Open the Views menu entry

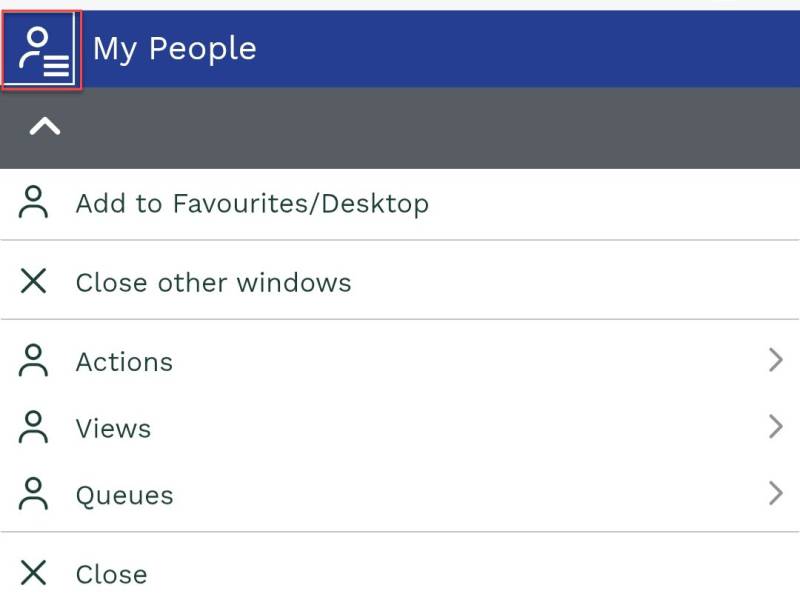coord(113,429)
